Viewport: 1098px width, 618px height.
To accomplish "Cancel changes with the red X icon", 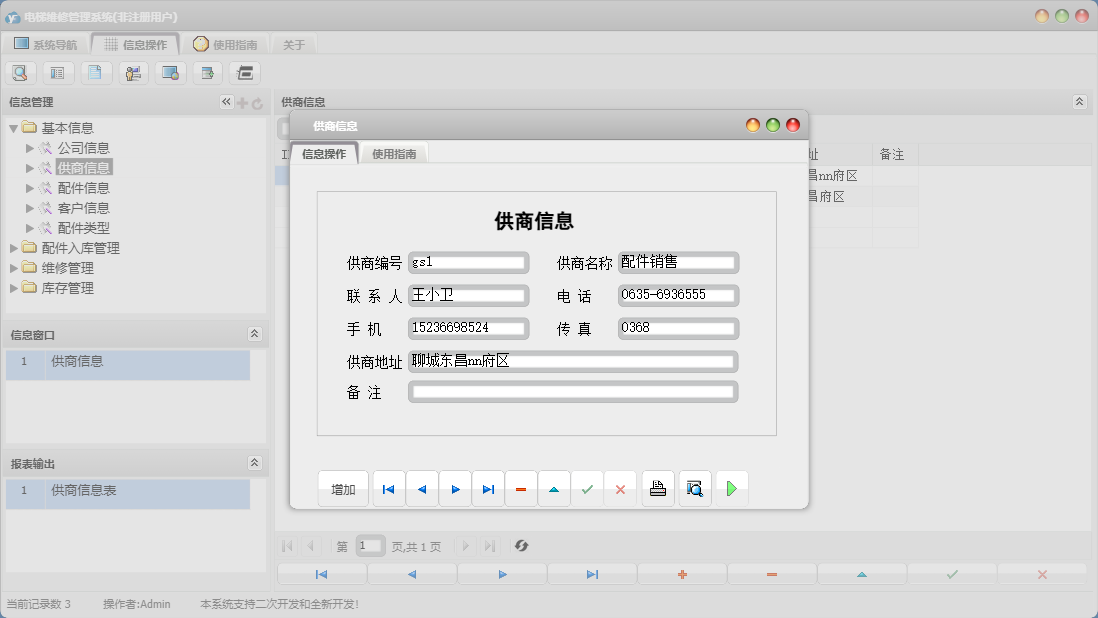I will click(620, 488).
